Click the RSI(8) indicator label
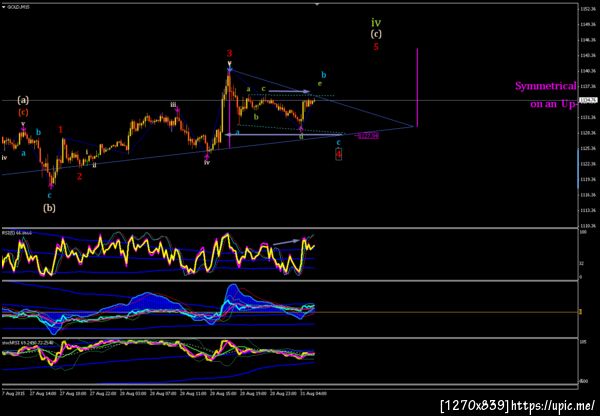600x416 pixels. point(17,233)
